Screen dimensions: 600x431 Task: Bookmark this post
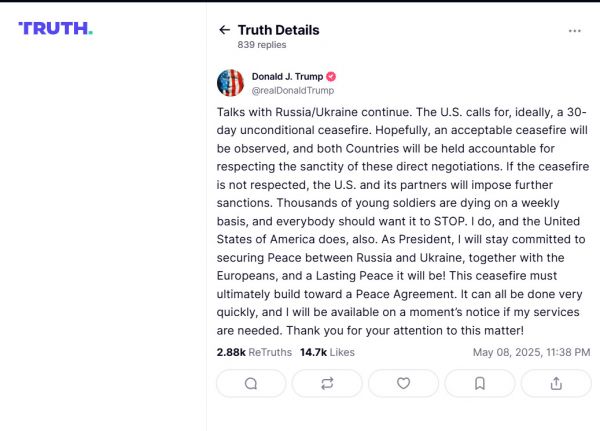(479, 383)
